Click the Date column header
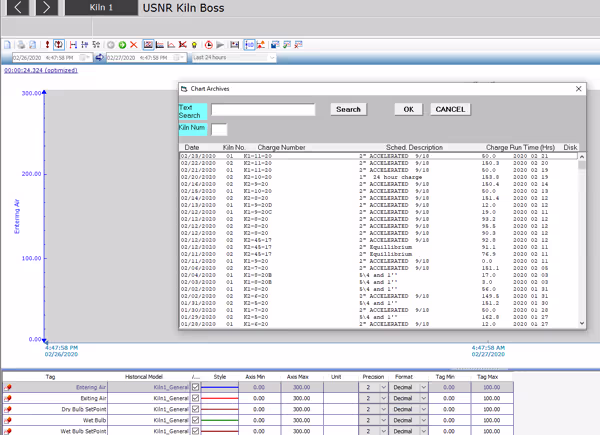The image size is (600, 435). 192,147
